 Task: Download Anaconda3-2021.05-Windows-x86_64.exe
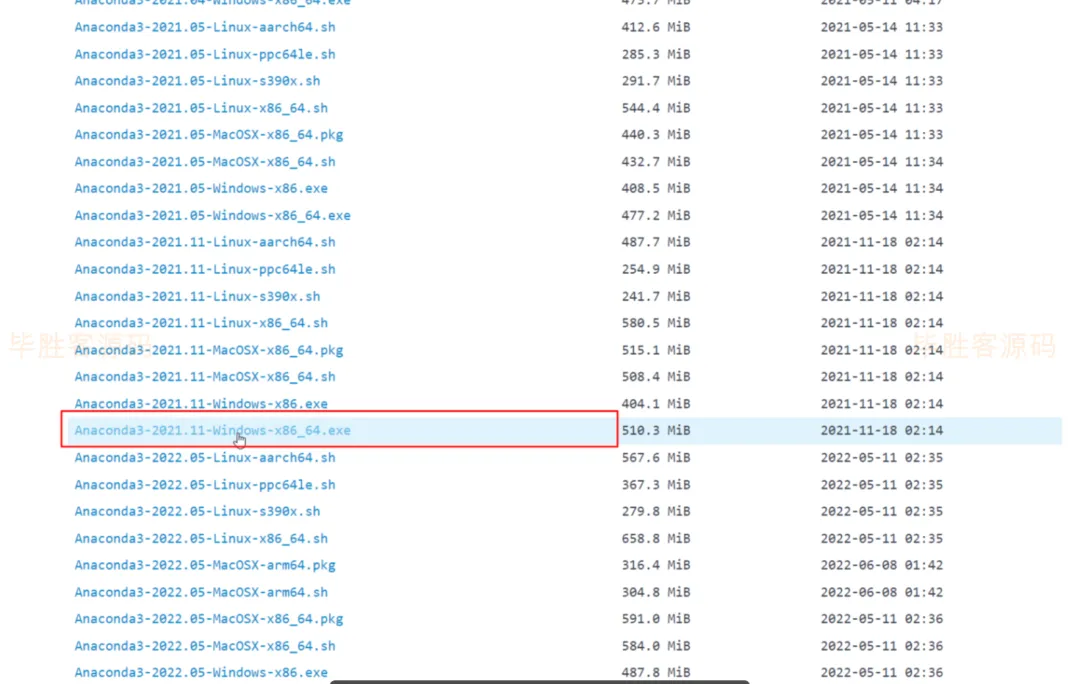(212, 216)
